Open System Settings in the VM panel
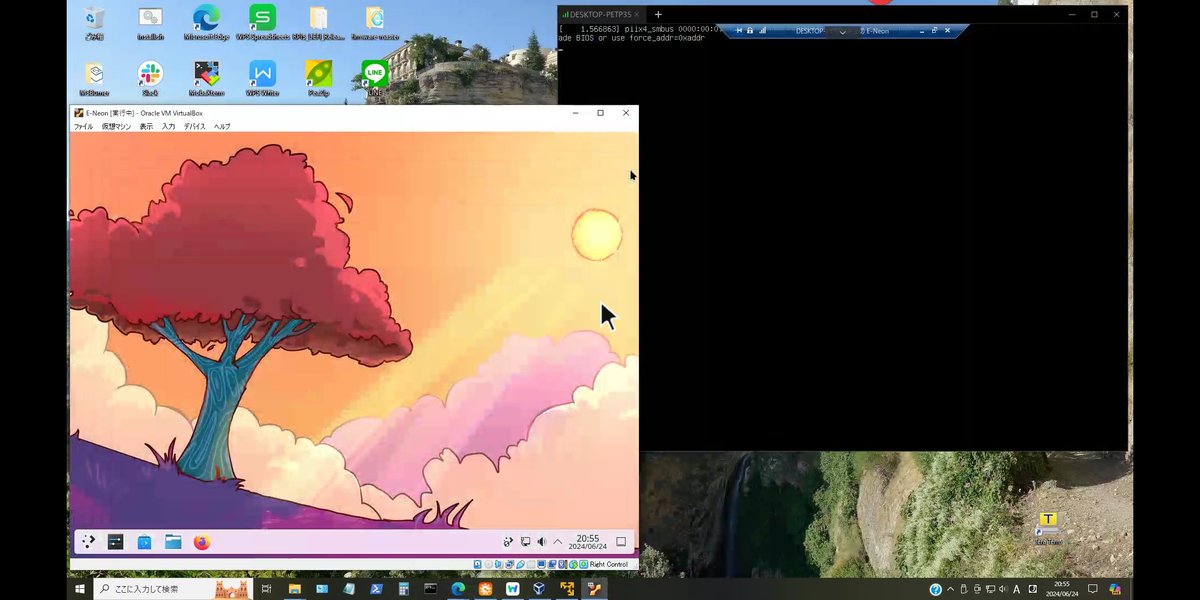This screenshot has height=600, width=1200. (x=116, y=542)
